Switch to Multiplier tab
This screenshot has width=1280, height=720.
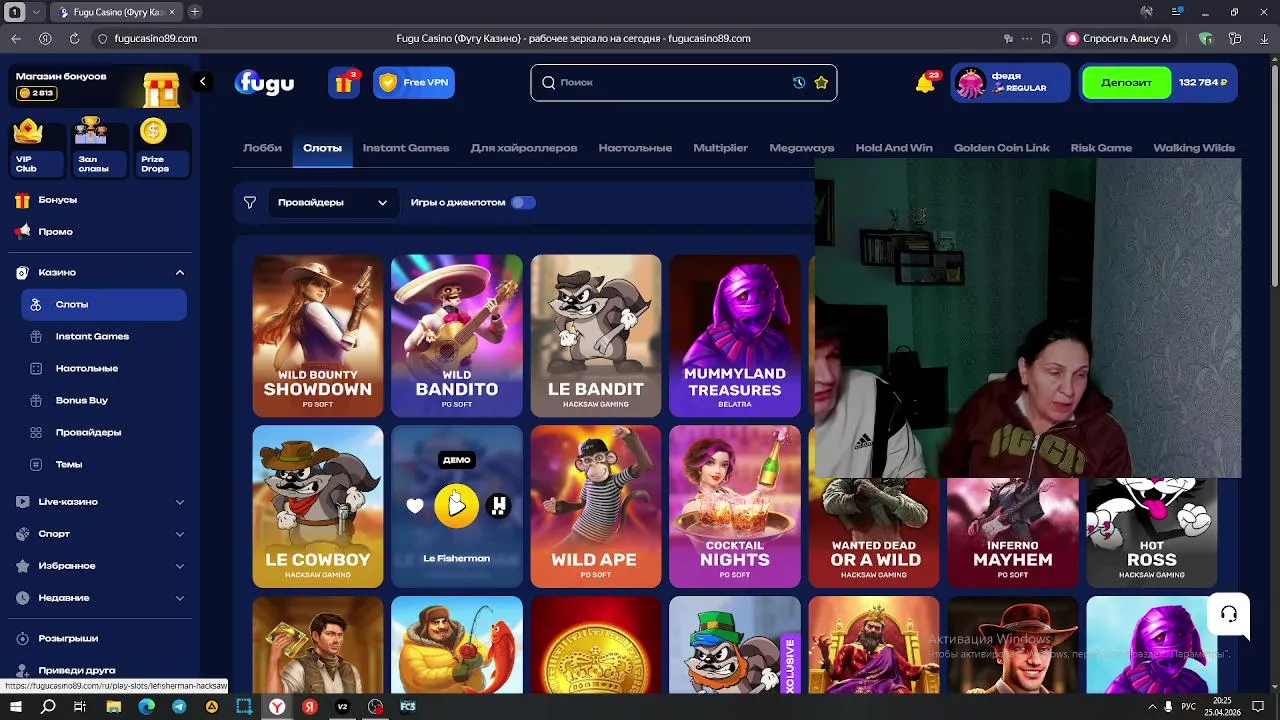[721, 148]
